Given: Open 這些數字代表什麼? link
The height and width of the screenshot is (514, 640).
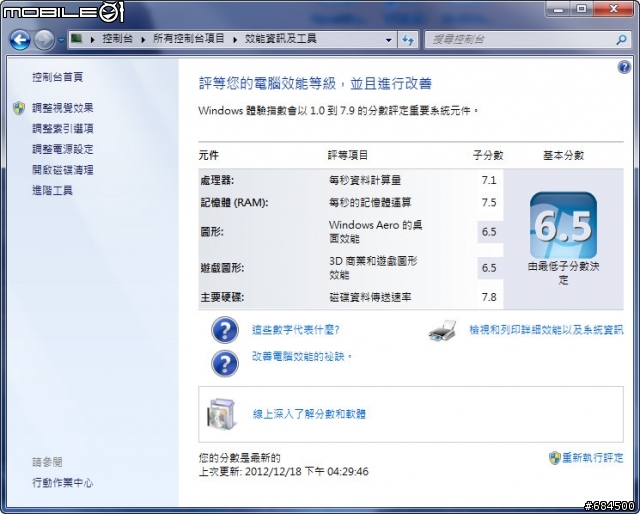Looking at the screenshot, I should pyautogui.click(x=296, y=330).
